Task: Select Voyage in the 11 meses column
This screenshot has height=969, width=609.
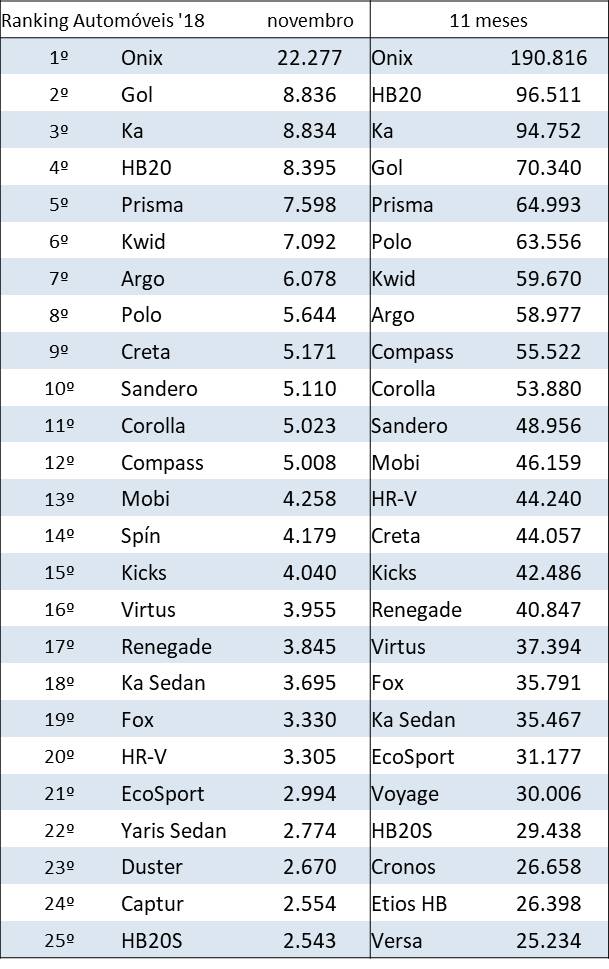Action: coord(404,794)
